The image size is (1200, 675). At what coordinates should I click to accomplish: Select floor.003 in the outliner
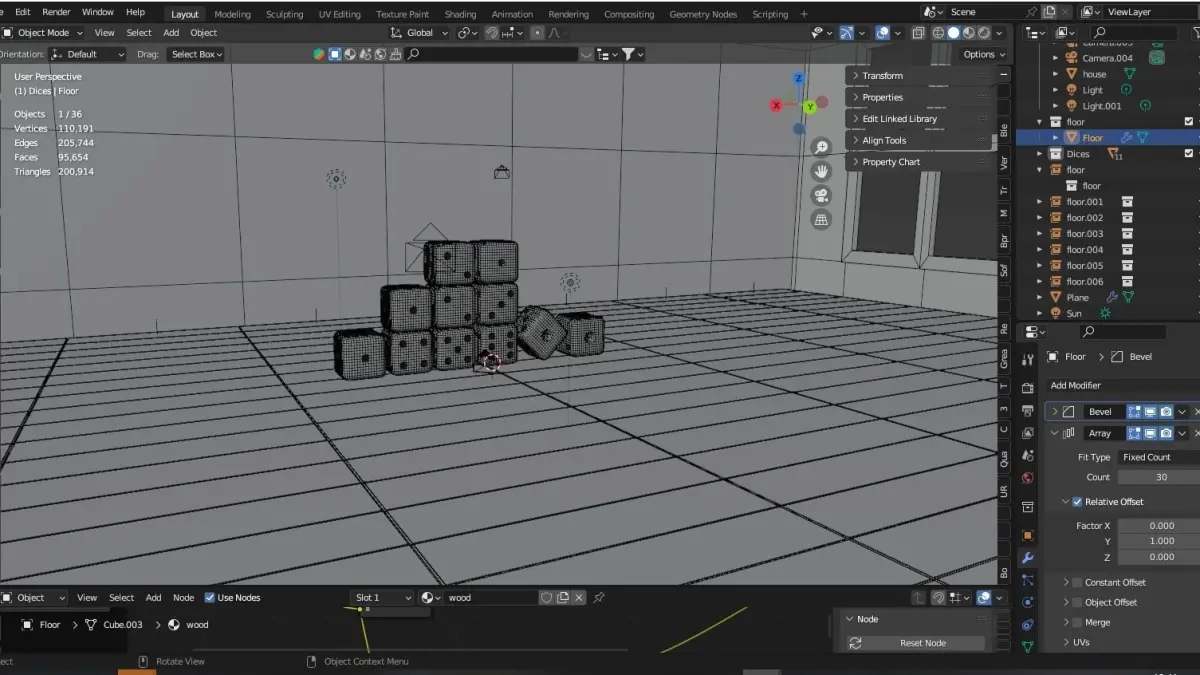coord(1084,234)
